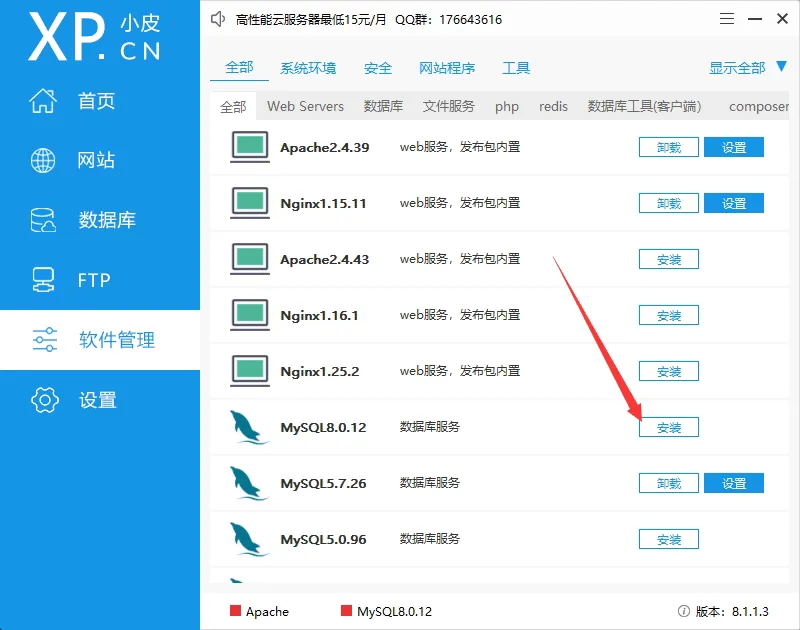Open 网站 websites section in sidebar
This screenshot has width=800, height=630.
96,160
